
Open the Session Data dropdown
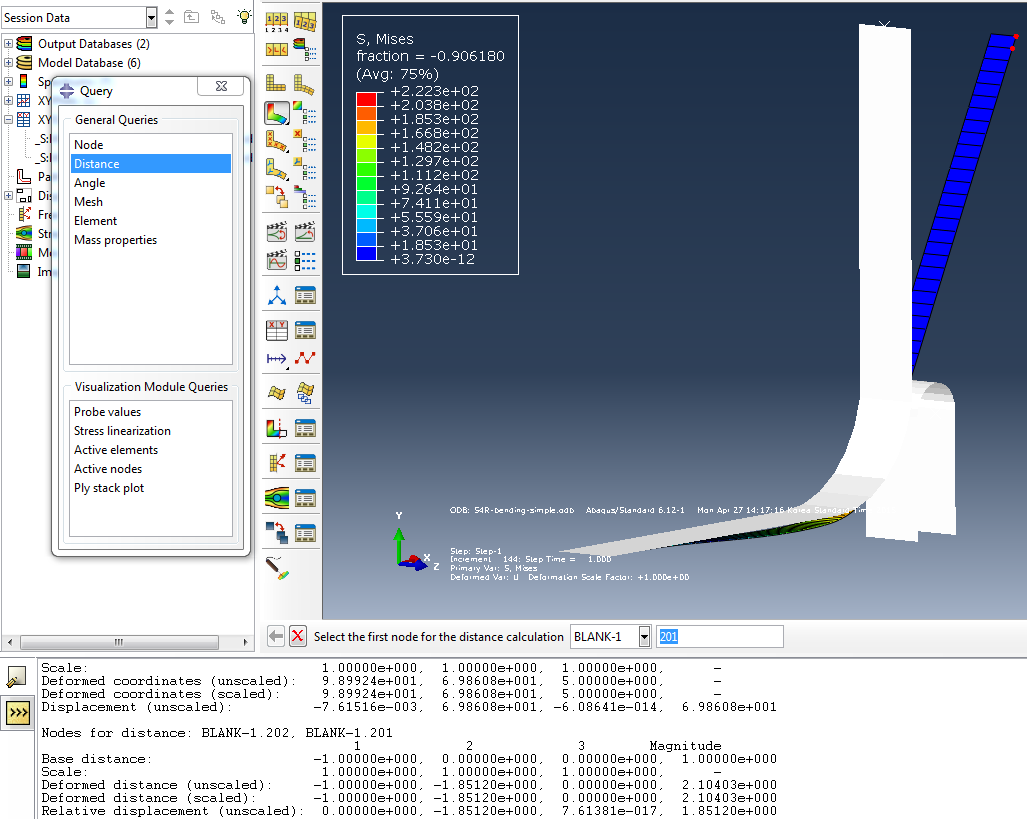point(151,17)
